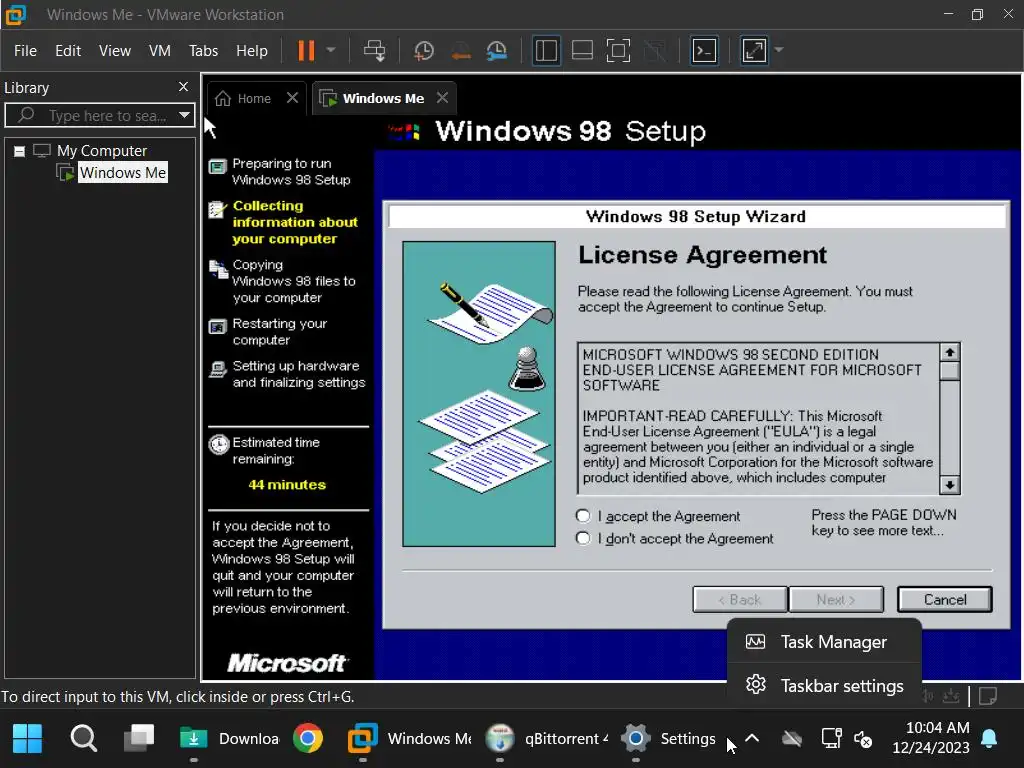This screenshot has width=1024, height=768.
Task: Open the Task View icon
Action: pos(139,738)
